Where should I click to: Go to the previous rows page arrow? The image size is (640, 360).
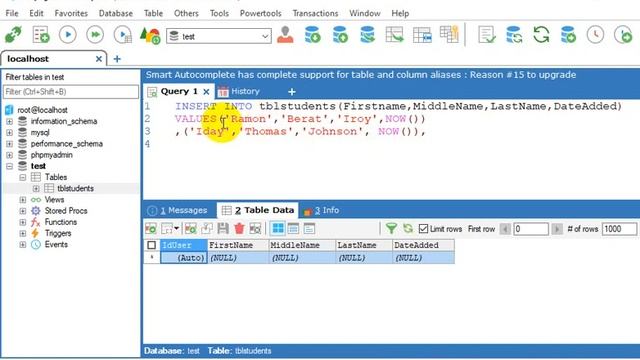point(505,229)
